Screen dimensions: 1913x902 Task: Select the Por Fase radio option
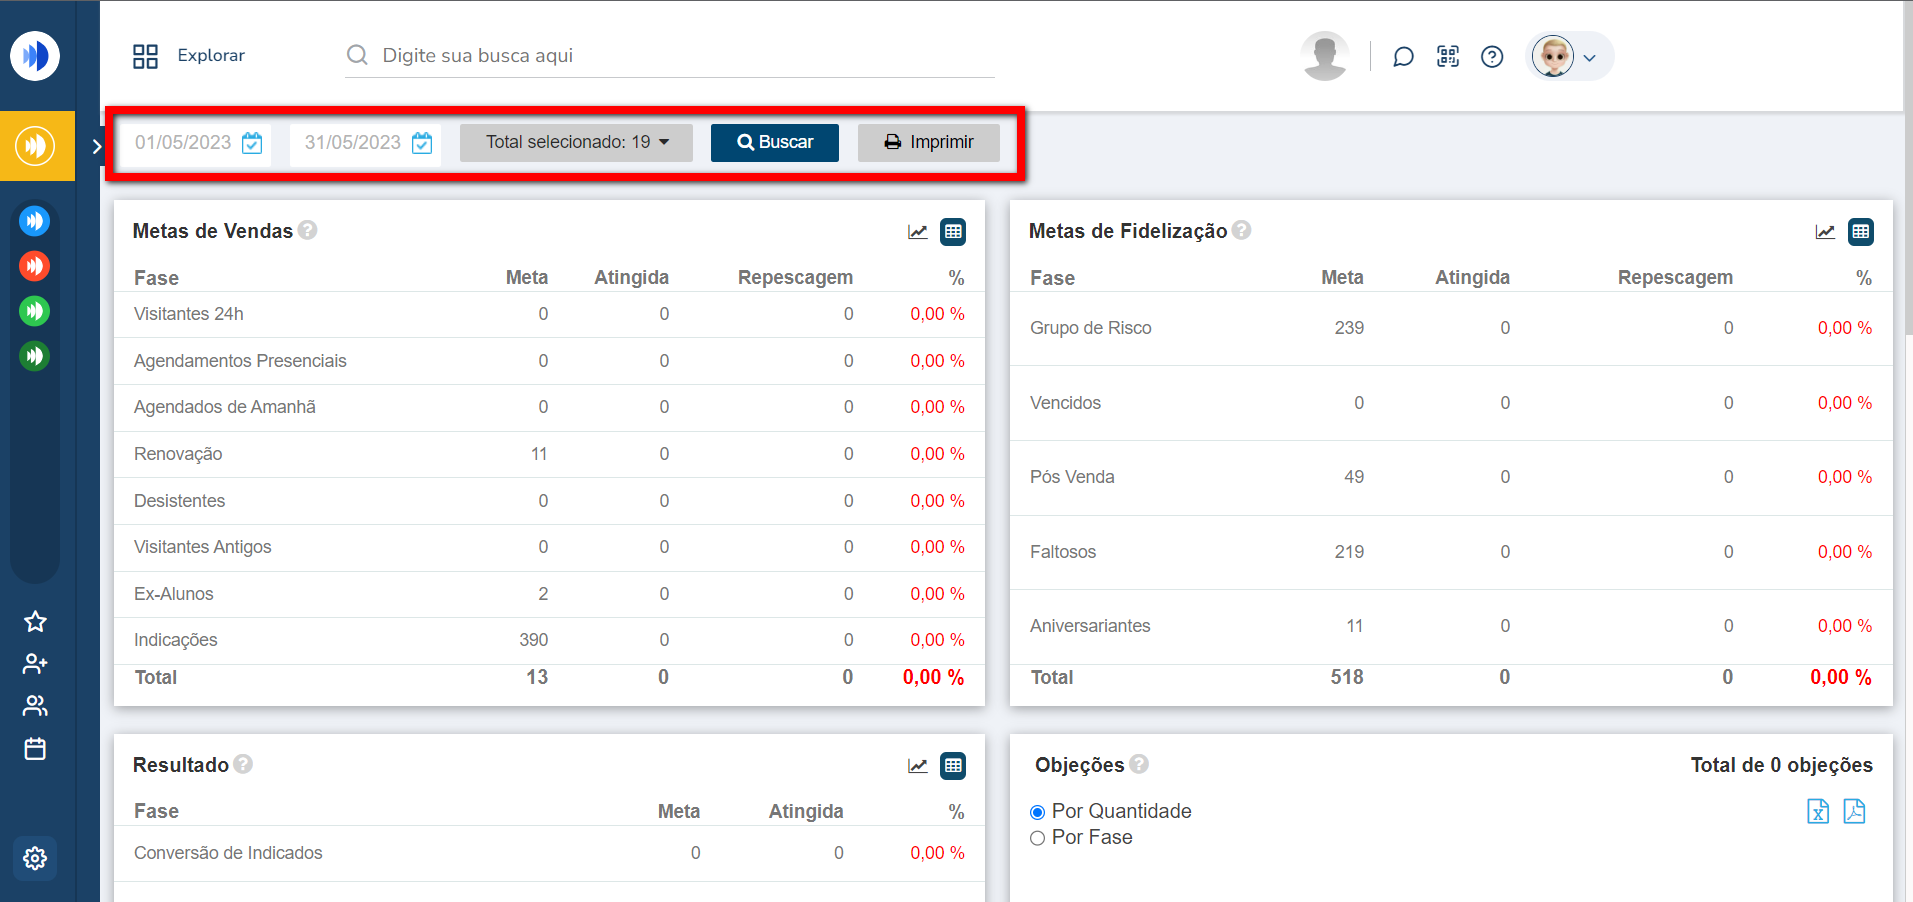pyautogui.click(x=1037, y=838)
